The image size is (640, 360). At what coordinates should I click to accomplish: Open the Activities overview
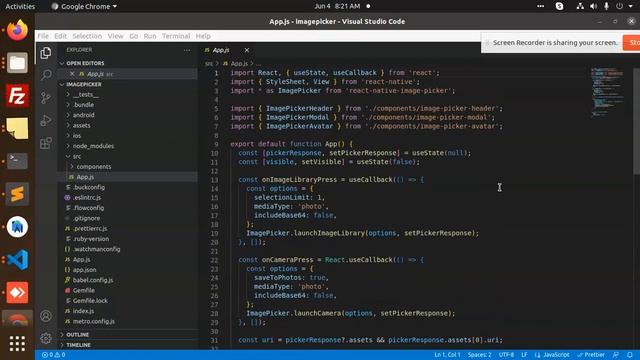click(20, 6)
